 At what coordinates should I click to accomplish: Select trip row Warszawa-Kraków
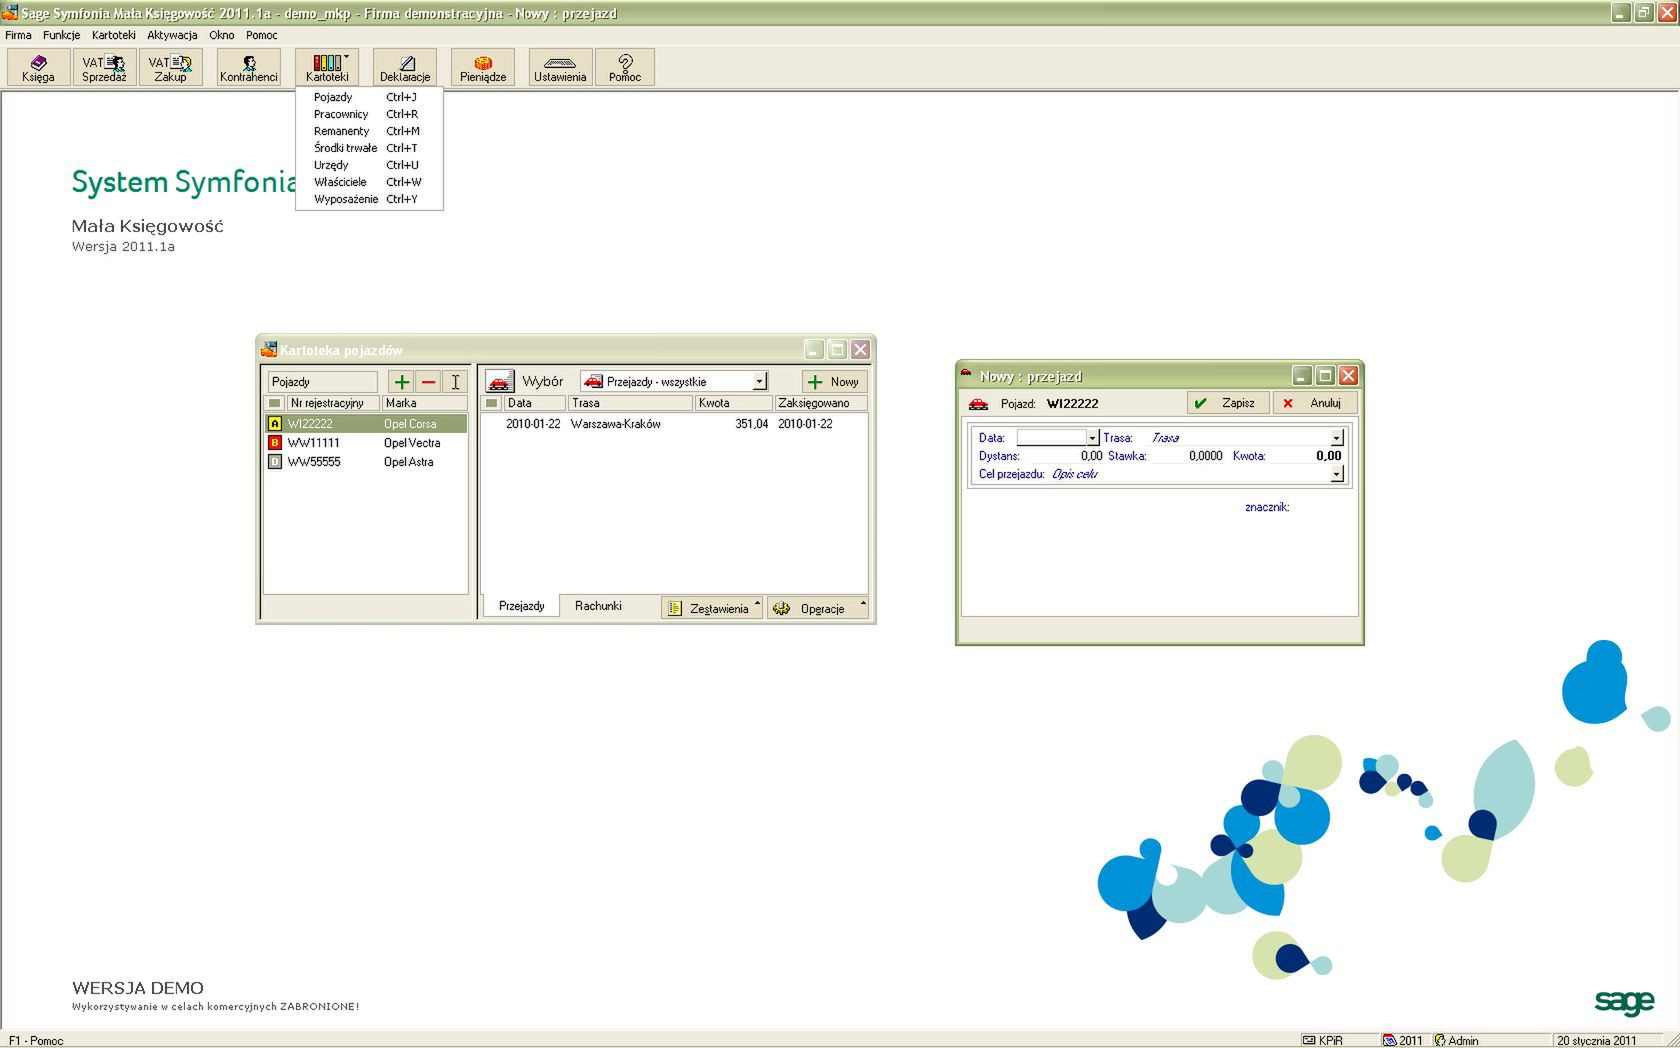point(673,424)
